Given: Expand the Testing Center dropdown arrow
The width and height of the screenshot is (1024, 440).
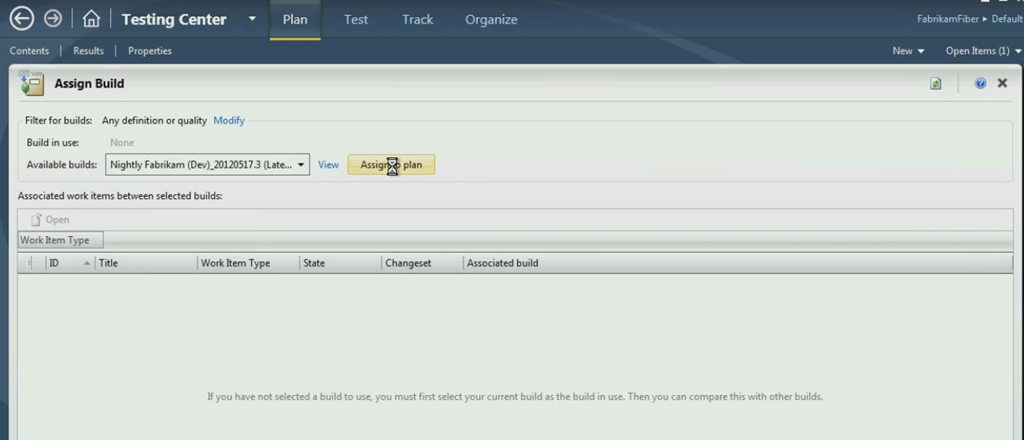Looking at the screenshot, I should [x=252, y=19].
